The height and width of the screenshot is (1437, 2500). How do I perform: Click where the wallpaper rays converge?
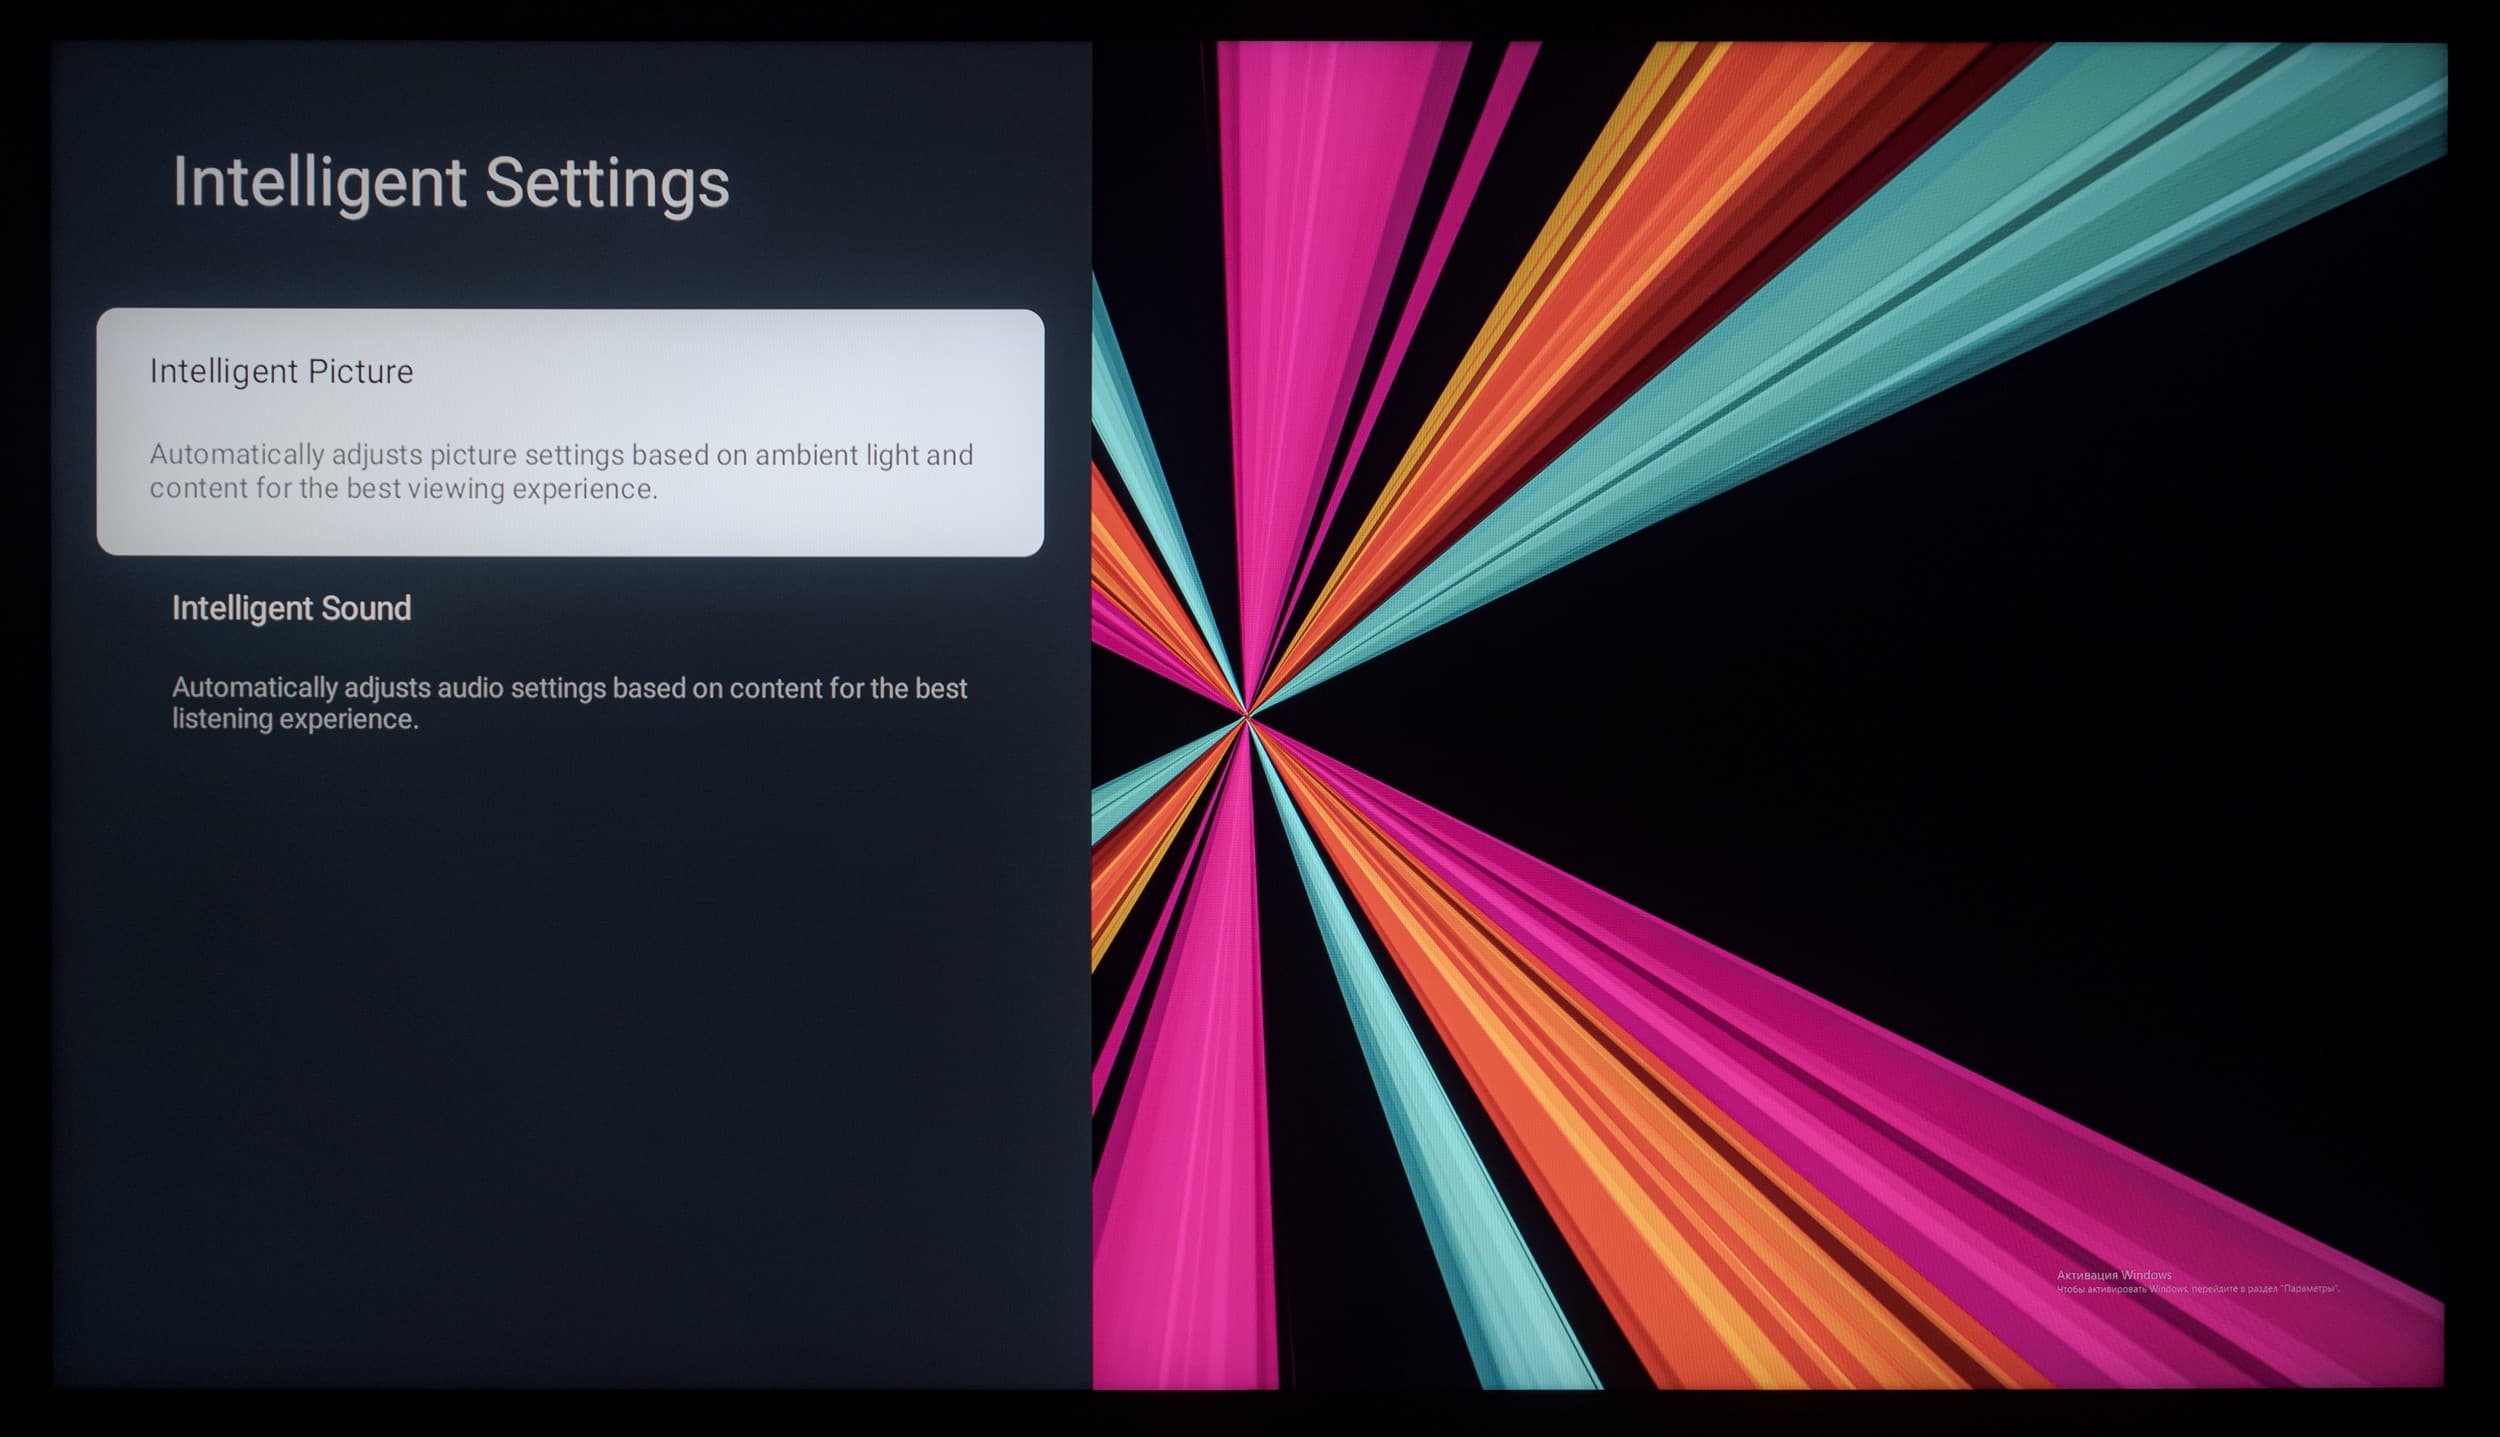[1246, 716]
